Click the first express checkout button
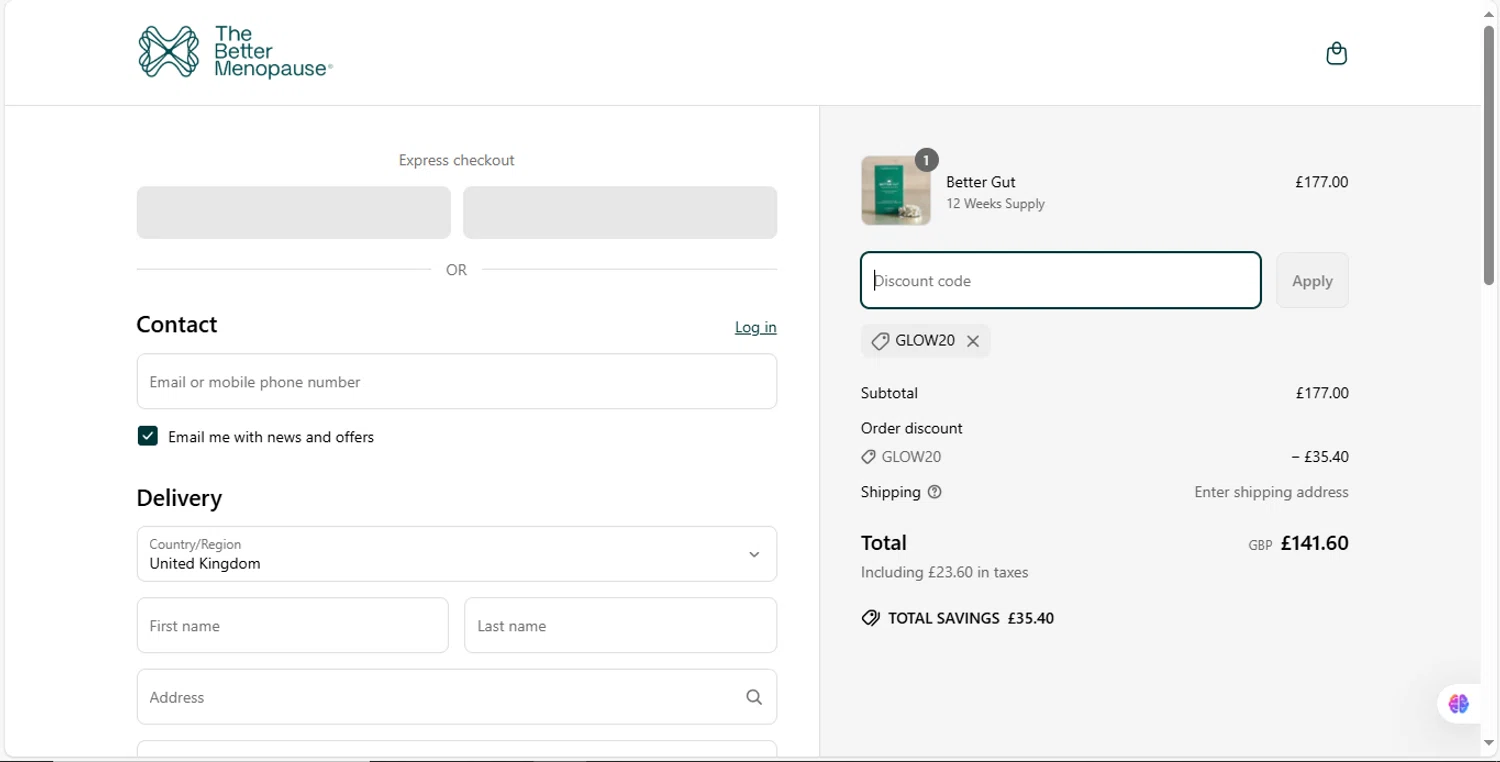1500x762 pixels. 294,212
